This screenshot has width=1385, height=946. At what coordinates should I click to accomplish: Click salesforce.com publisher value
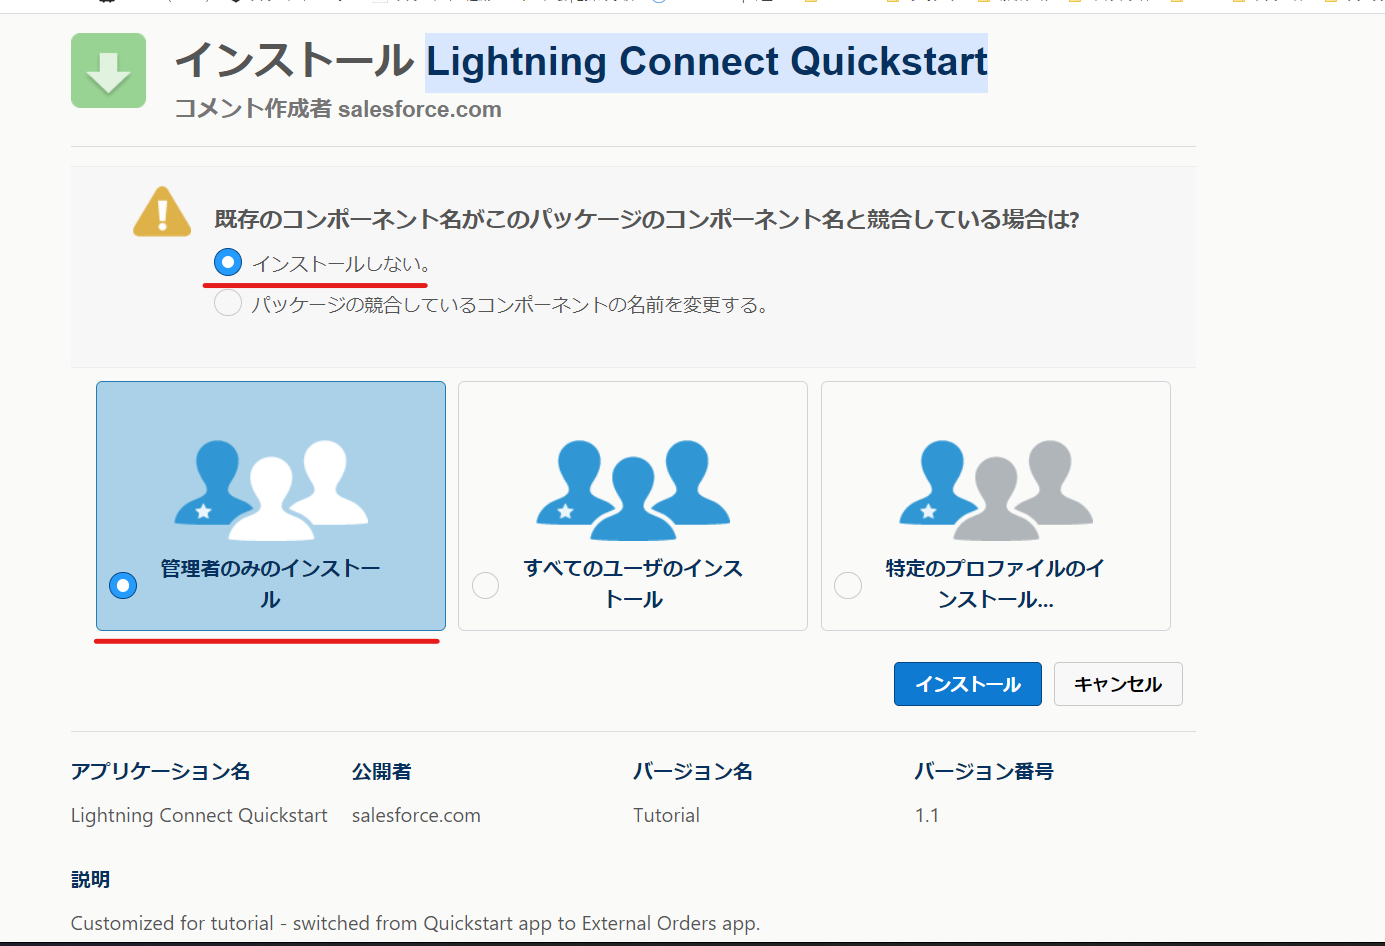coord(416,815)
